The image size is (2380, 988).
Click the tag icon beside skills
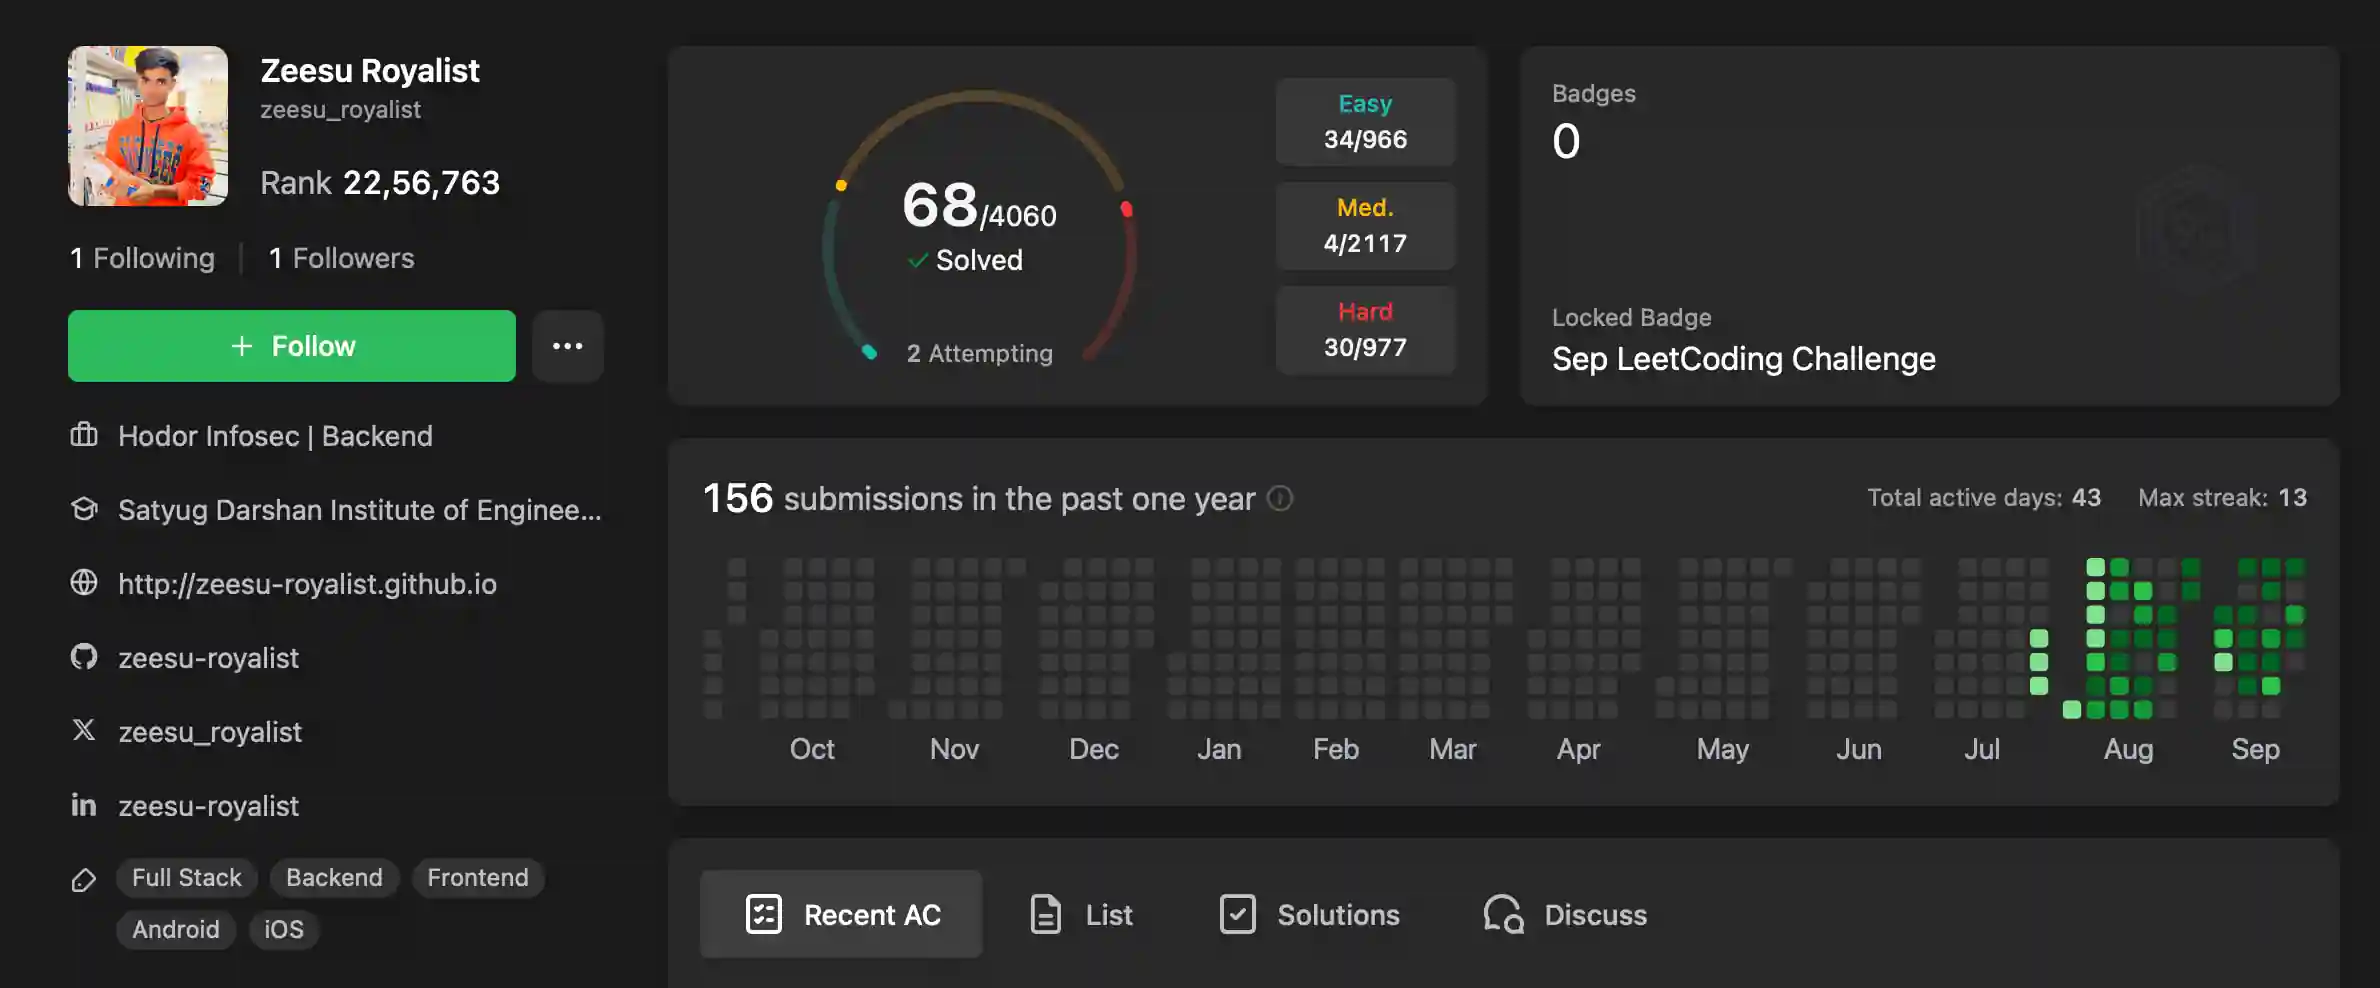pos(84,879)
